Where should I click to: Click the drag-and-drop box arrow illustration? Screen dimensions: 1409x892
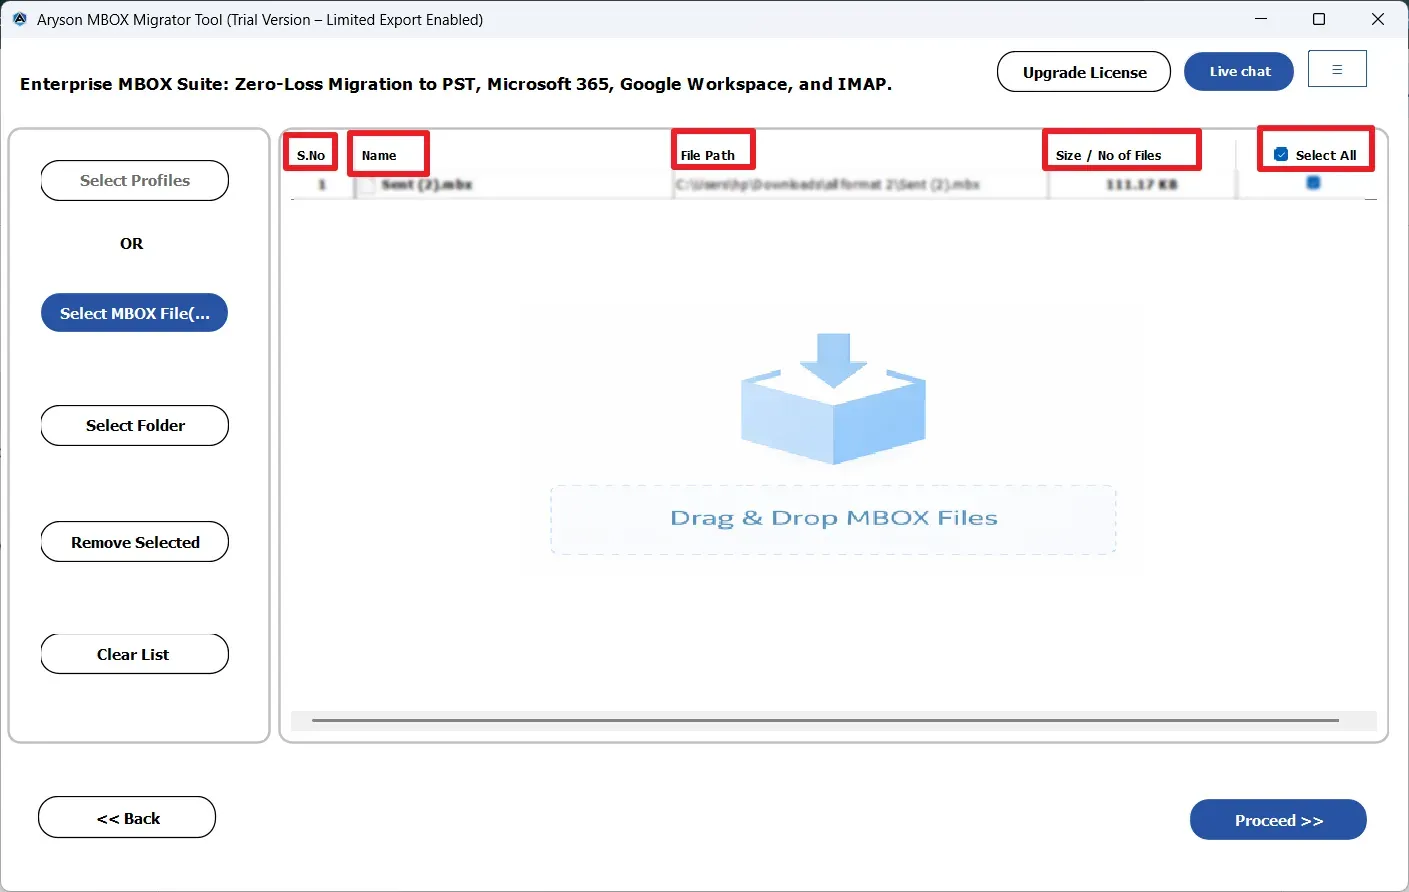[x=833, y=398]
